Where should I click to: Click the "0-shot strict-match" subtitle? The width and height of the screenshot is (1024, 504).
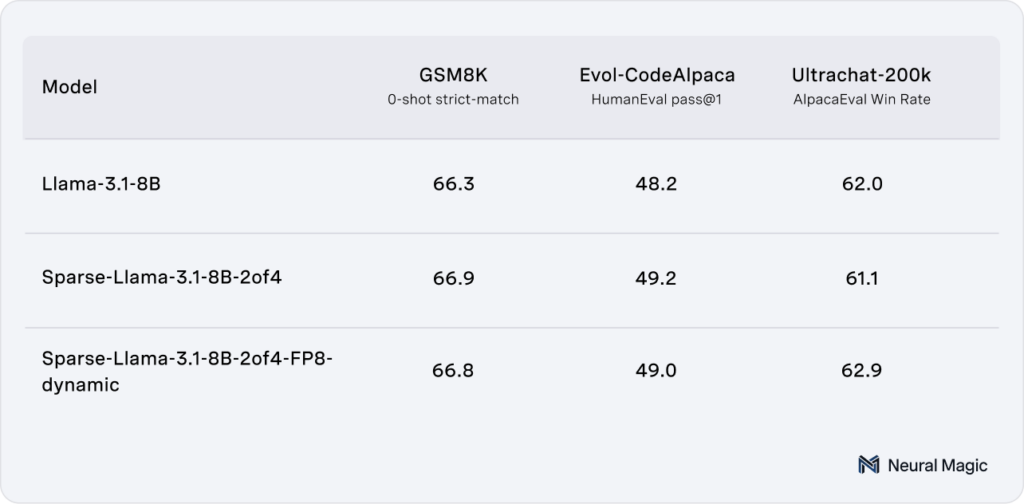pos(453,100)
